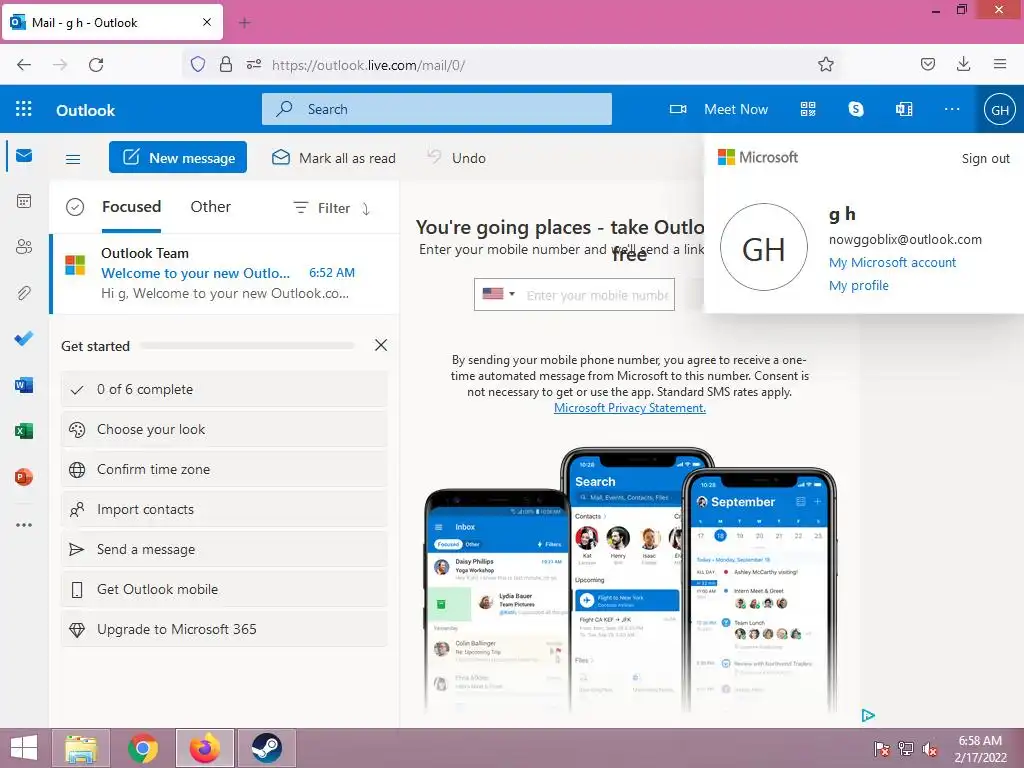Open Files attachments paperclip icon
This screenshot has width=1024, height=768.
coord(24,293)
